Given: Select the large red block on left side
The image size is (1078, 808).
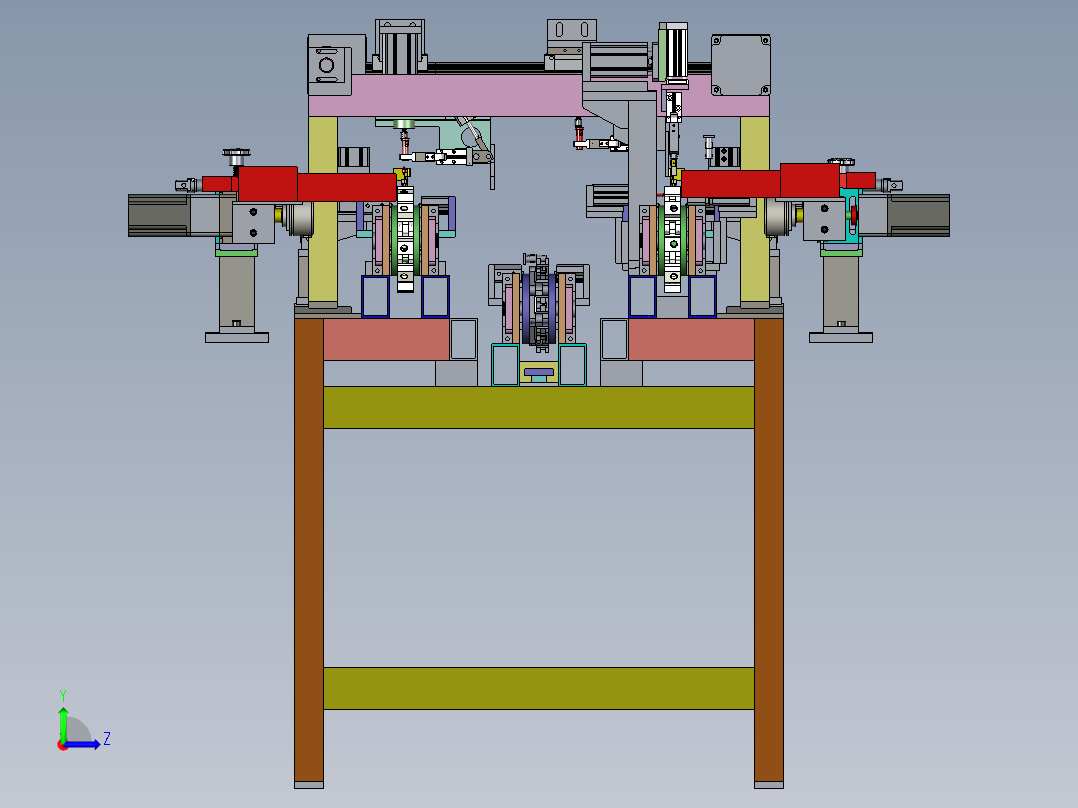Looking at the screenshot, I should tap(268, 184).
